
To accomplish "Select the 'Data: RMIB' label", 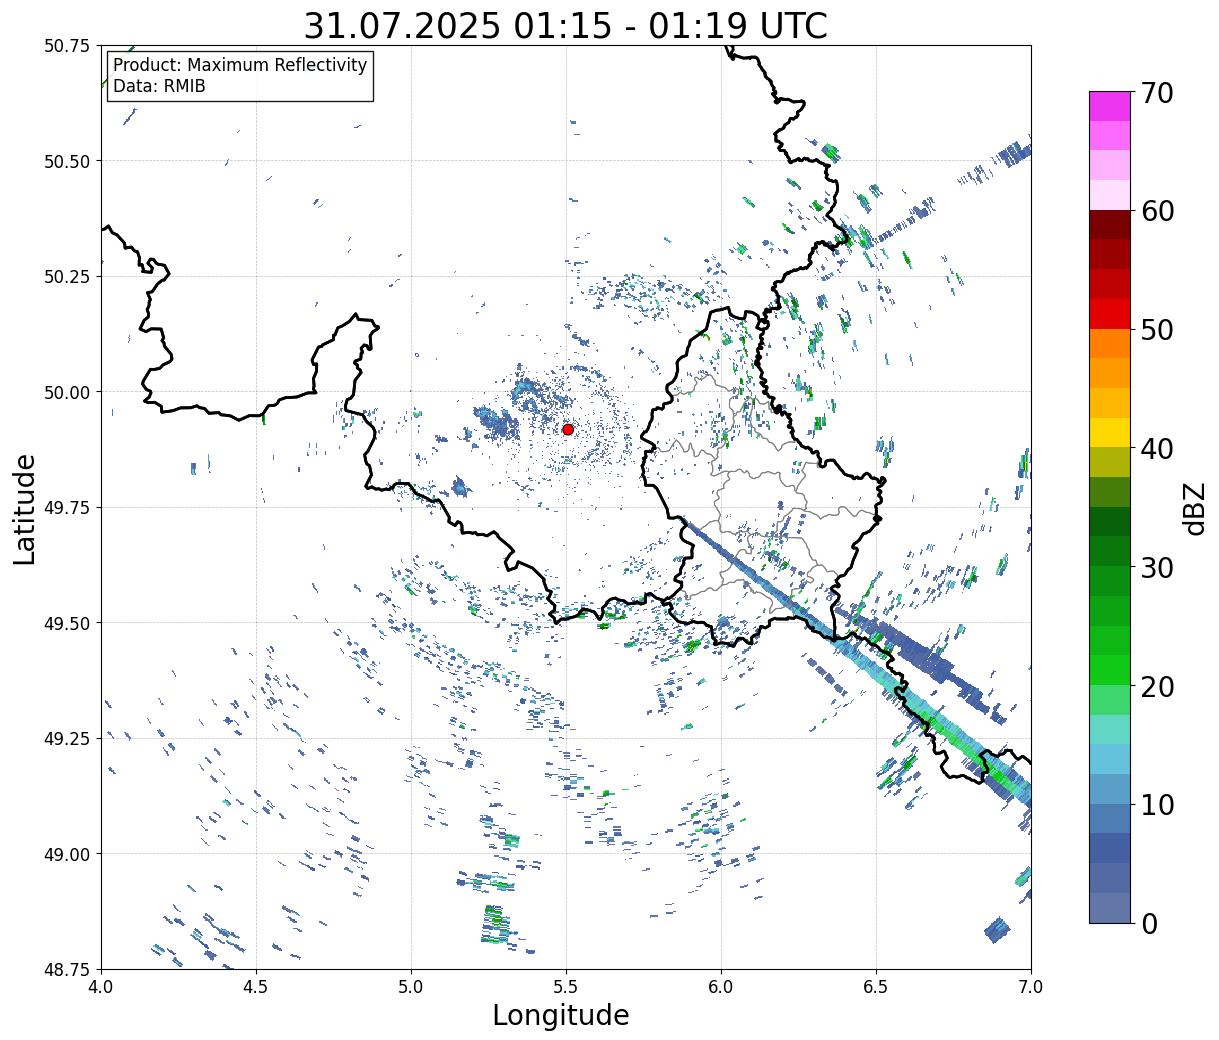I will pyautogui.click(x=159, y=87).
